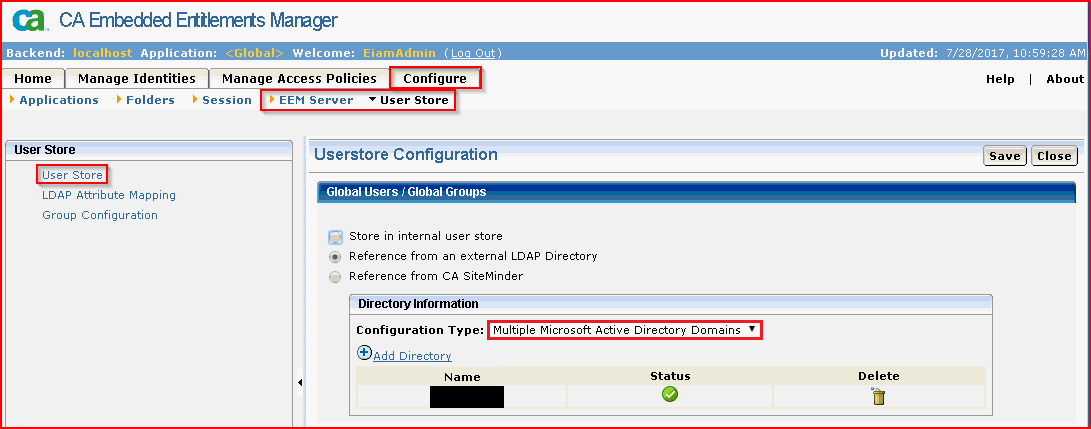Select Reference from an external LDAP Directory
This screenshot has height=429, width=1091.
[335, 257]
